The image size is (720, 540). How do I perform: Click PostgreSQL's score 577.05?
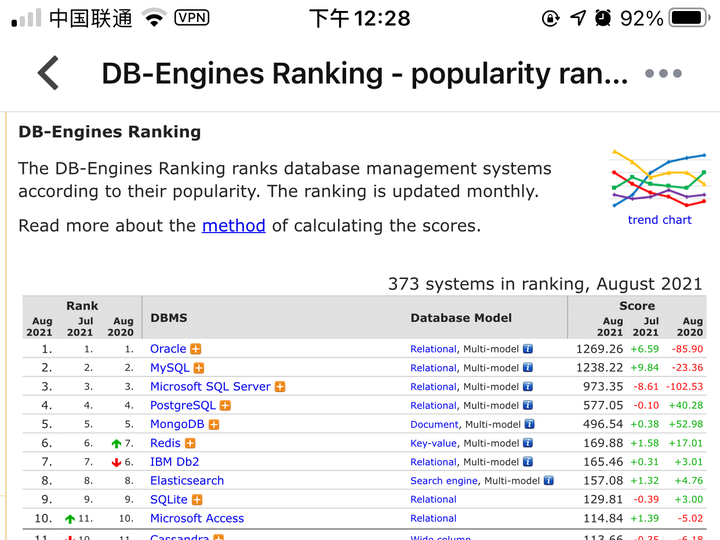[x=603, y=405]
